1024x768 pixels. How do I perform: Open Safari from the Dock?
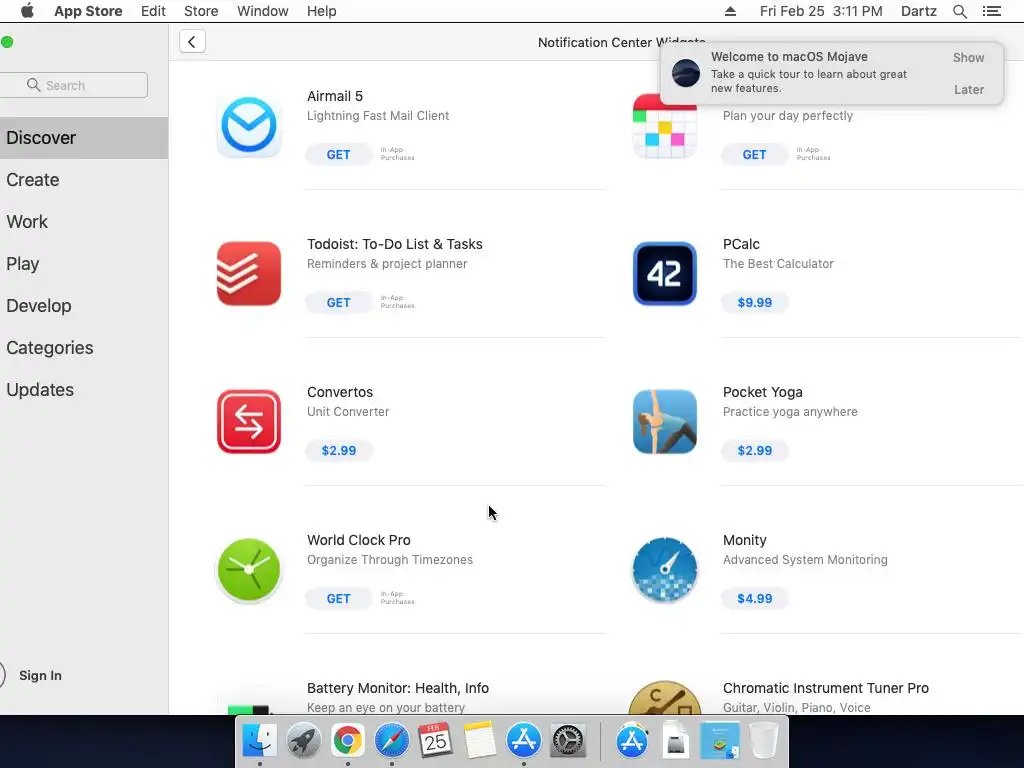click(x=391, y=741)
